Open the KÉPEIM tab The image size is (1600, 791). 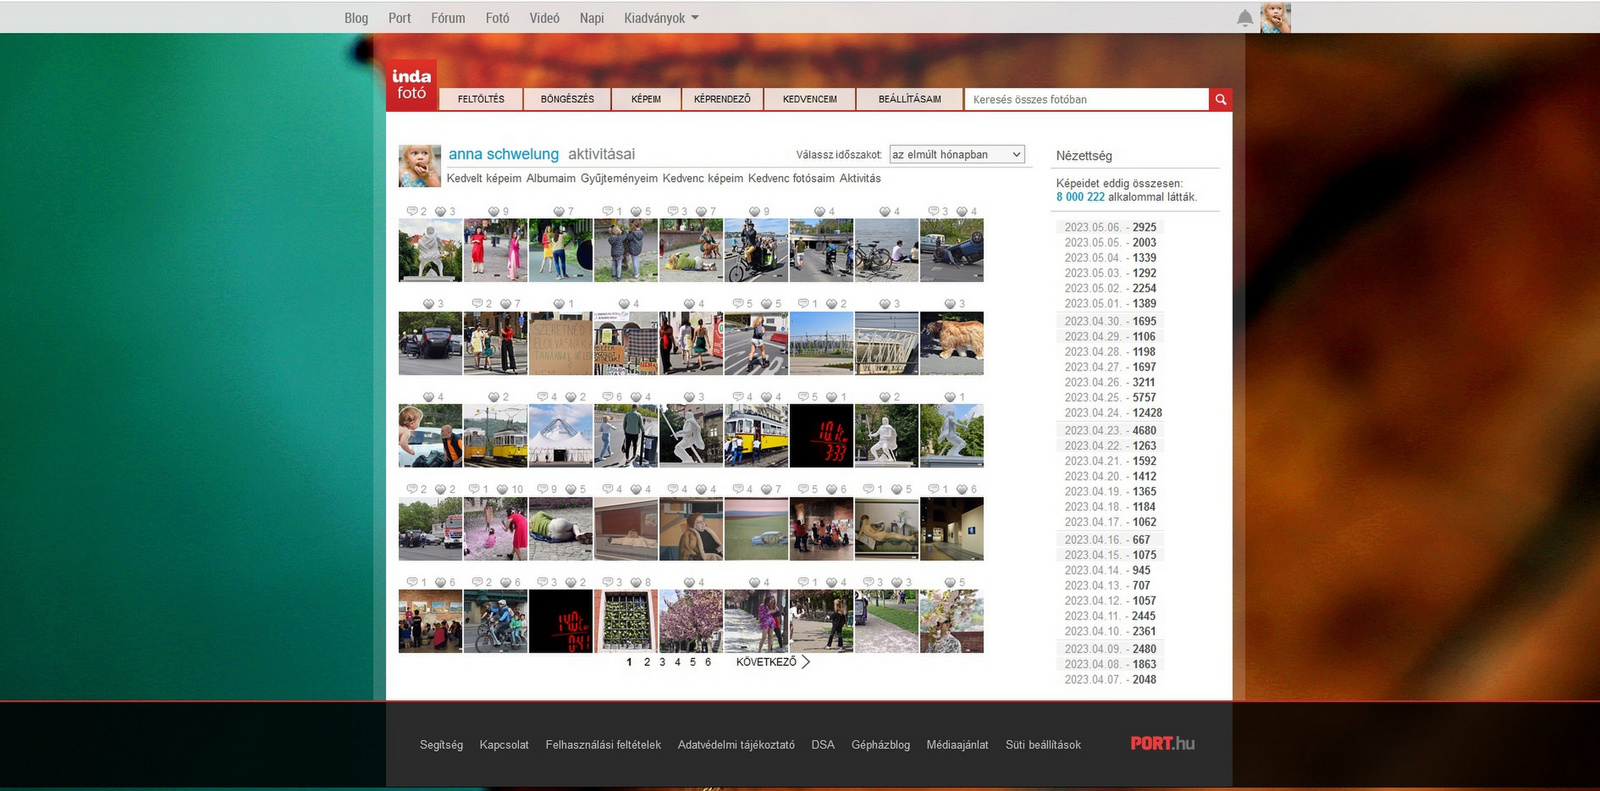(x=646, y=99)
